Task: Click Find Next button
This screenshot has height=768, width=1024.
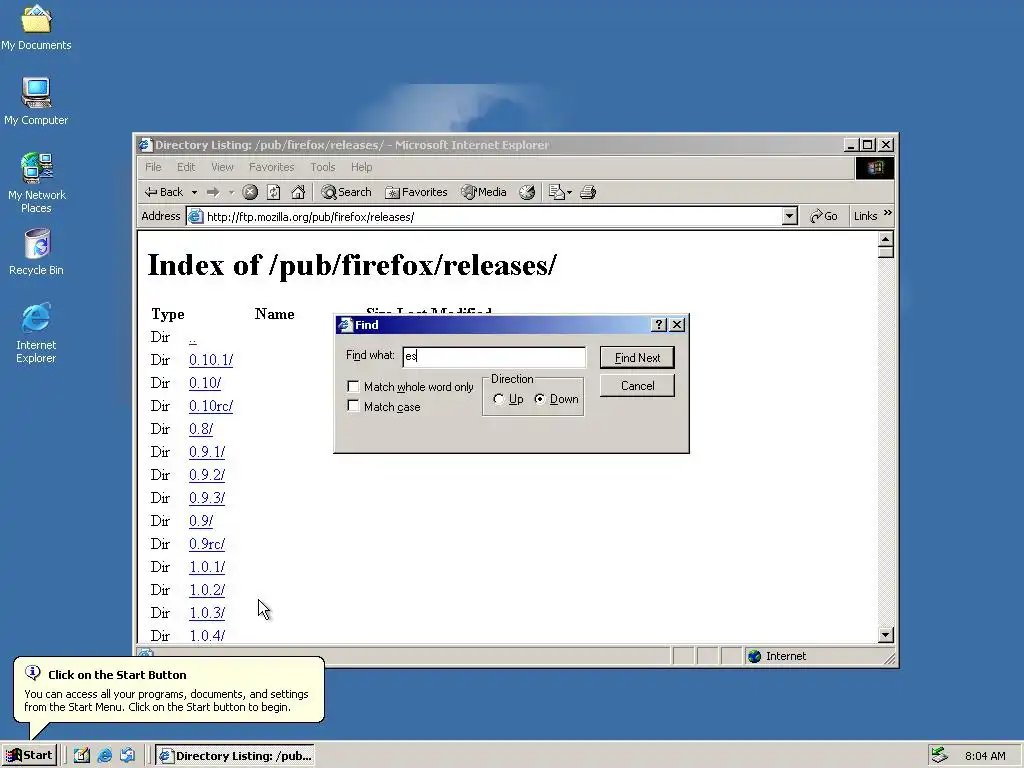Action: pos(637,358)
